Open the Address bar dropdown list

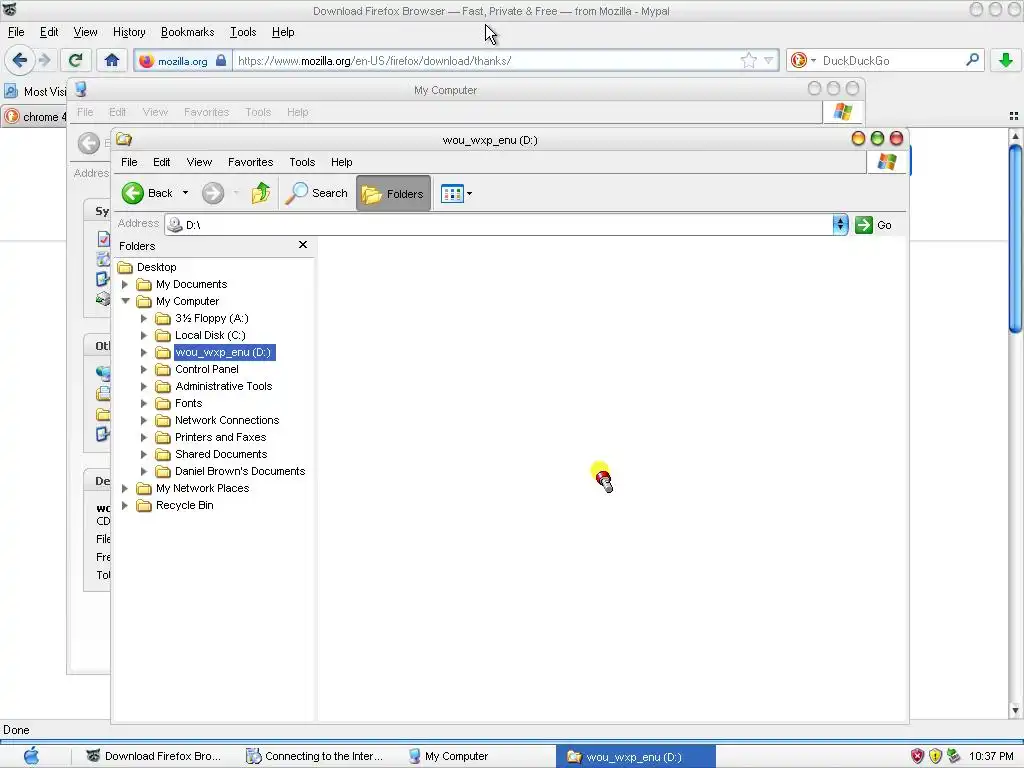[840, 225]
